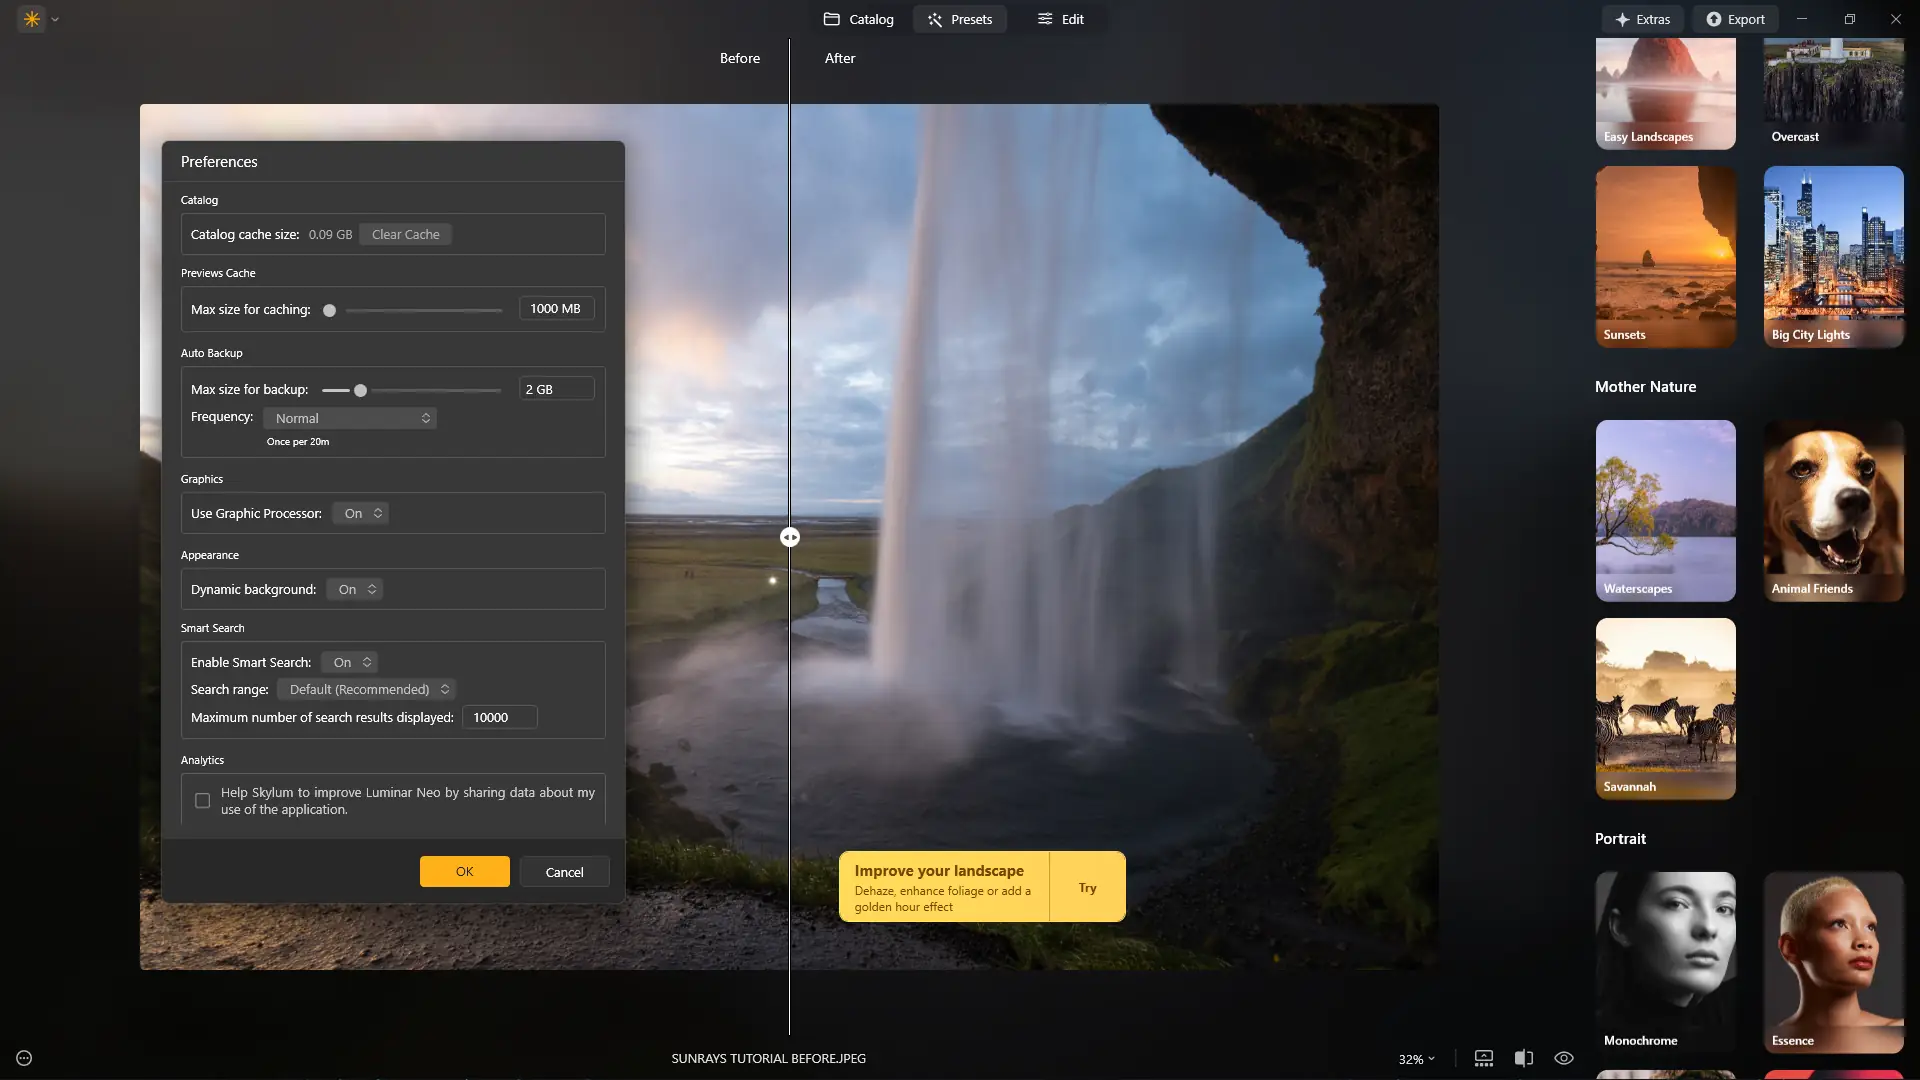Open the Catalog folder tab
This screenshot has height=1080, width=1920.
(858, 19)
